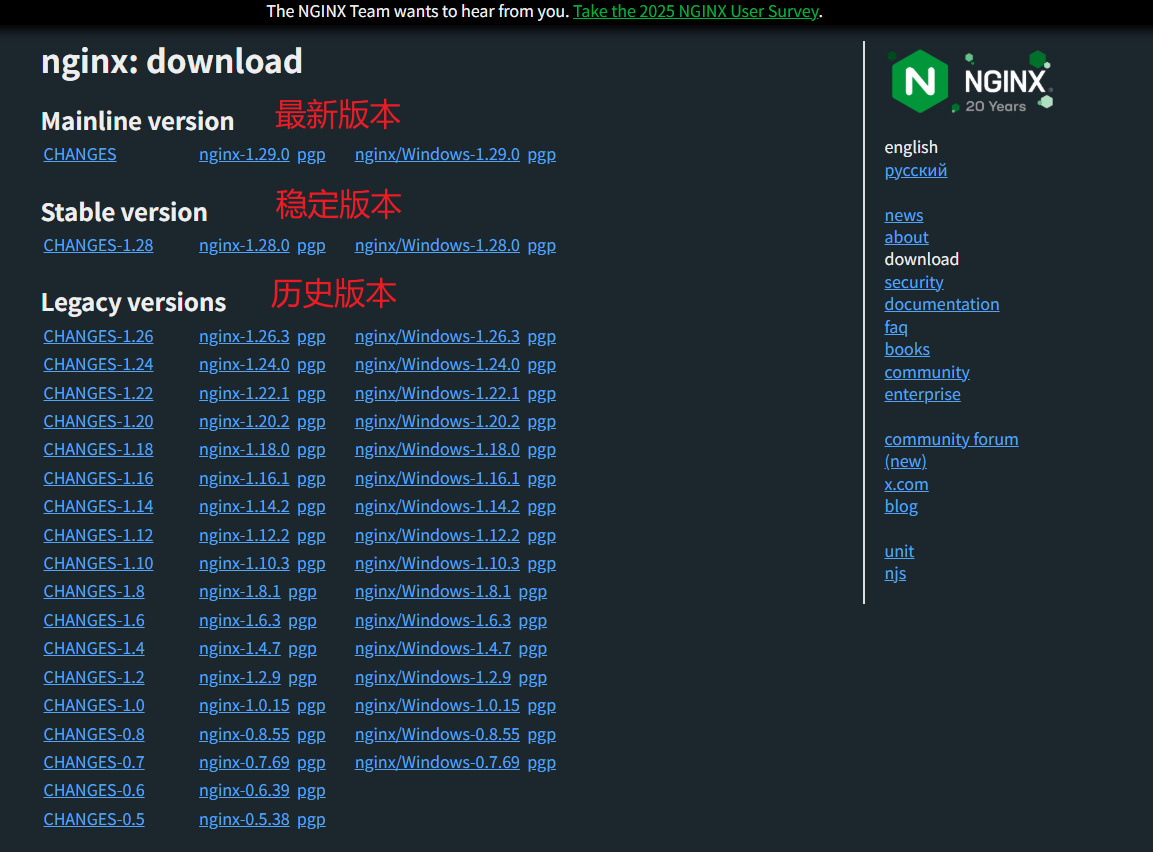
Task: Download nginx/Windows-1.24.0 legacy build
Action: click(437, 364)
